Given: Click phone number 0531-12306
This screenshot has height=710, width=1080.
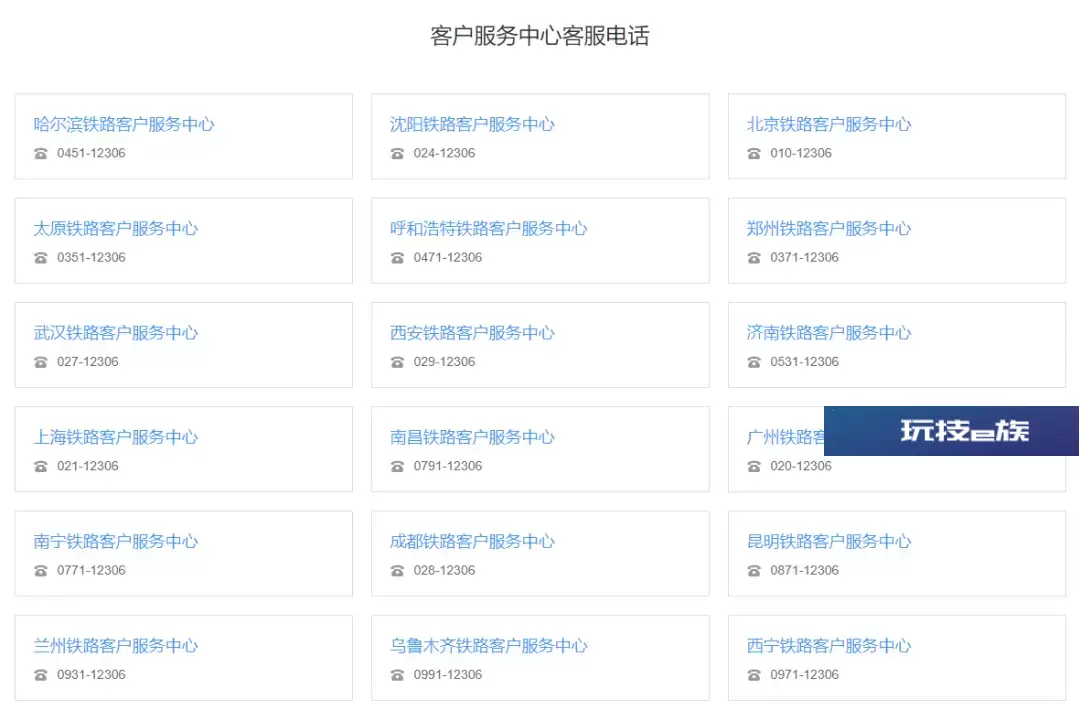Looking at the screenshot, I should tap(804, 362).
